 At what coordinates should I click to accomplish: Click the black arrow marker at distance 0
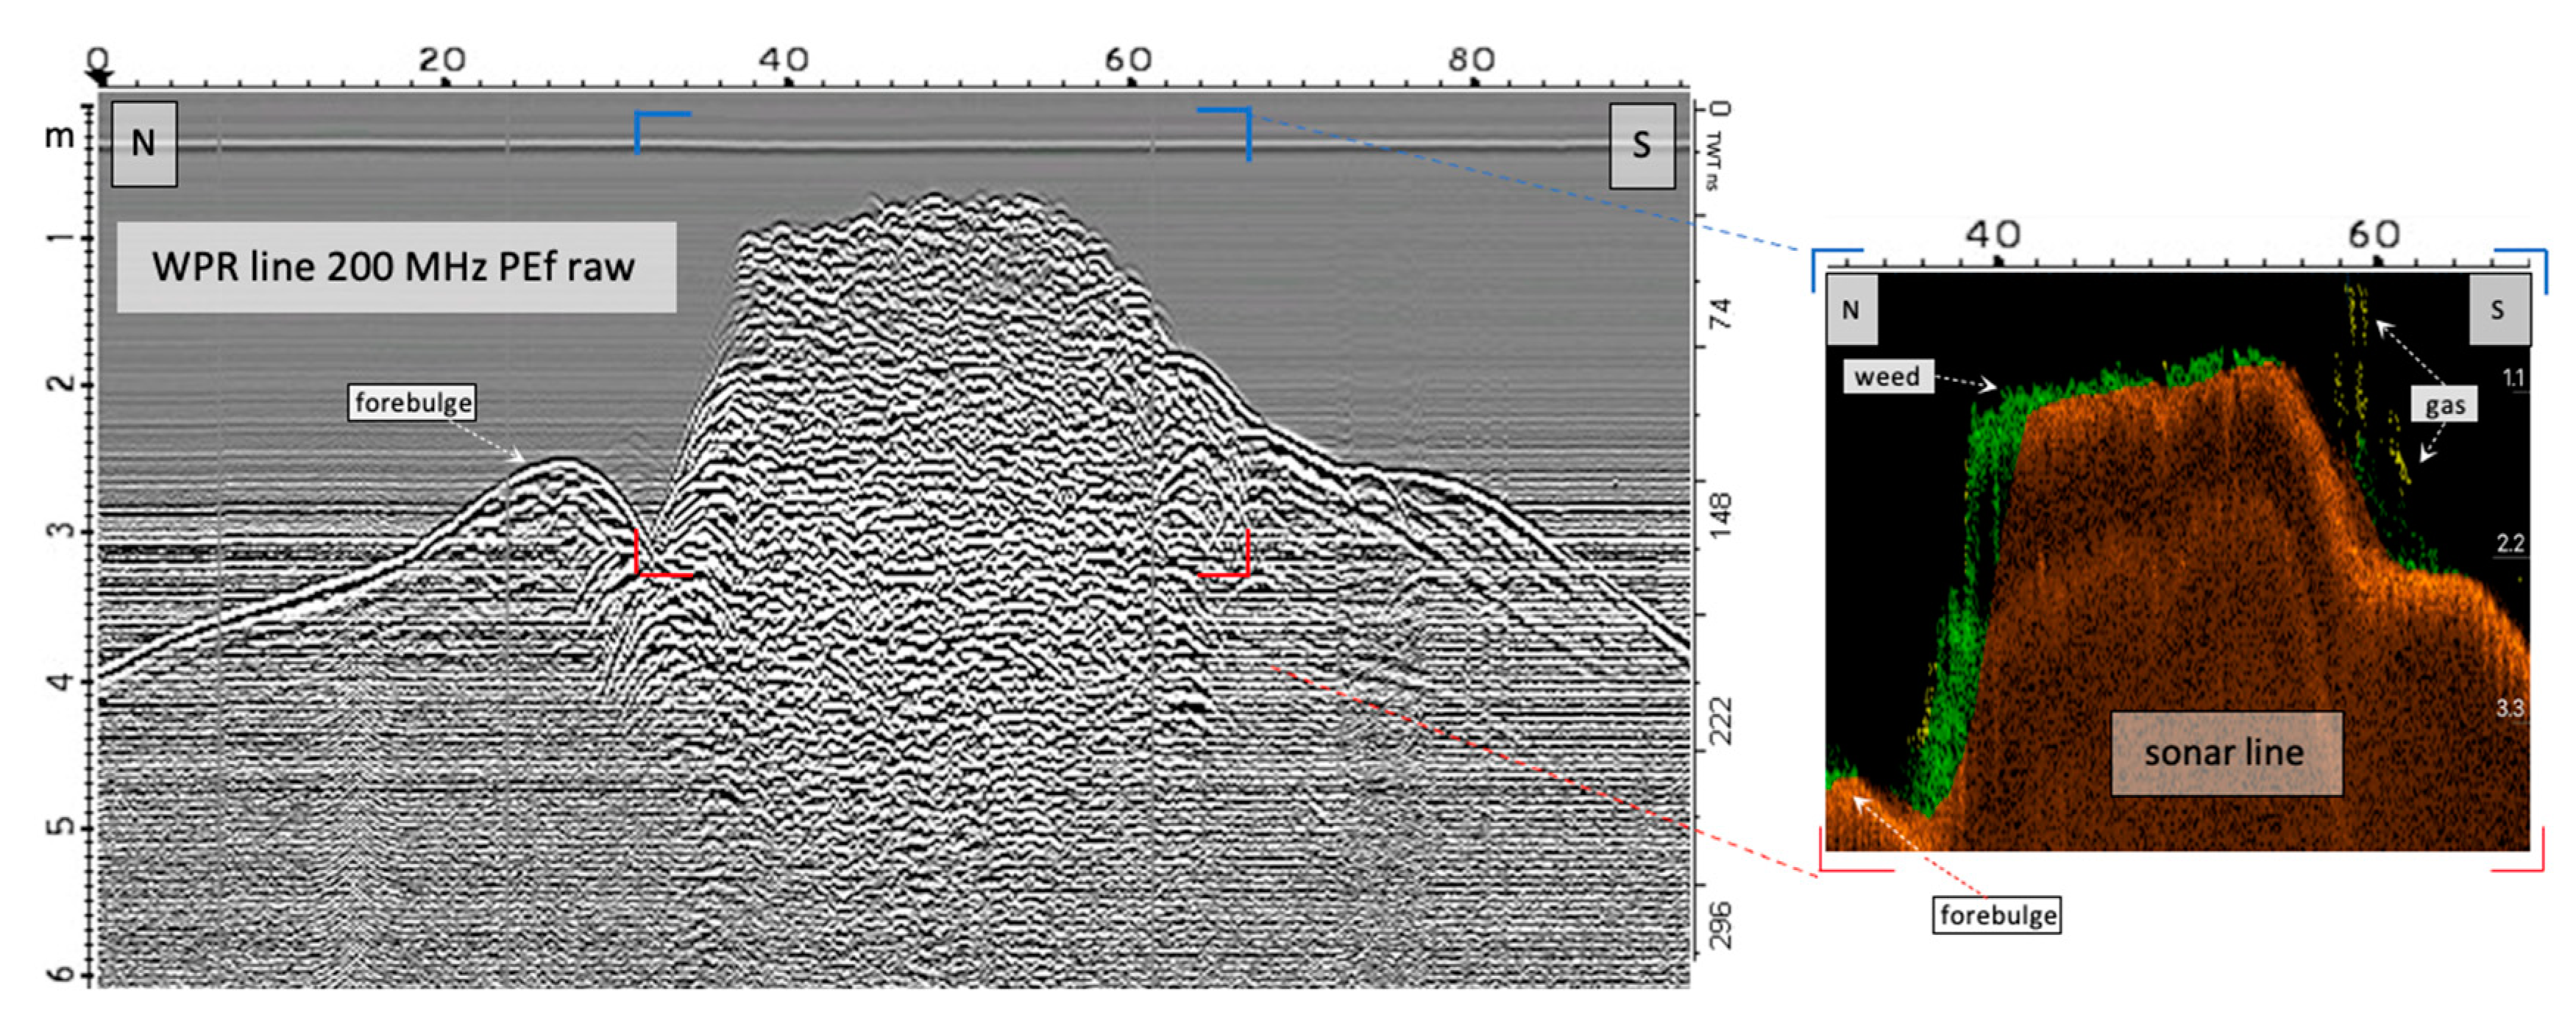click(x=100, y=78)
